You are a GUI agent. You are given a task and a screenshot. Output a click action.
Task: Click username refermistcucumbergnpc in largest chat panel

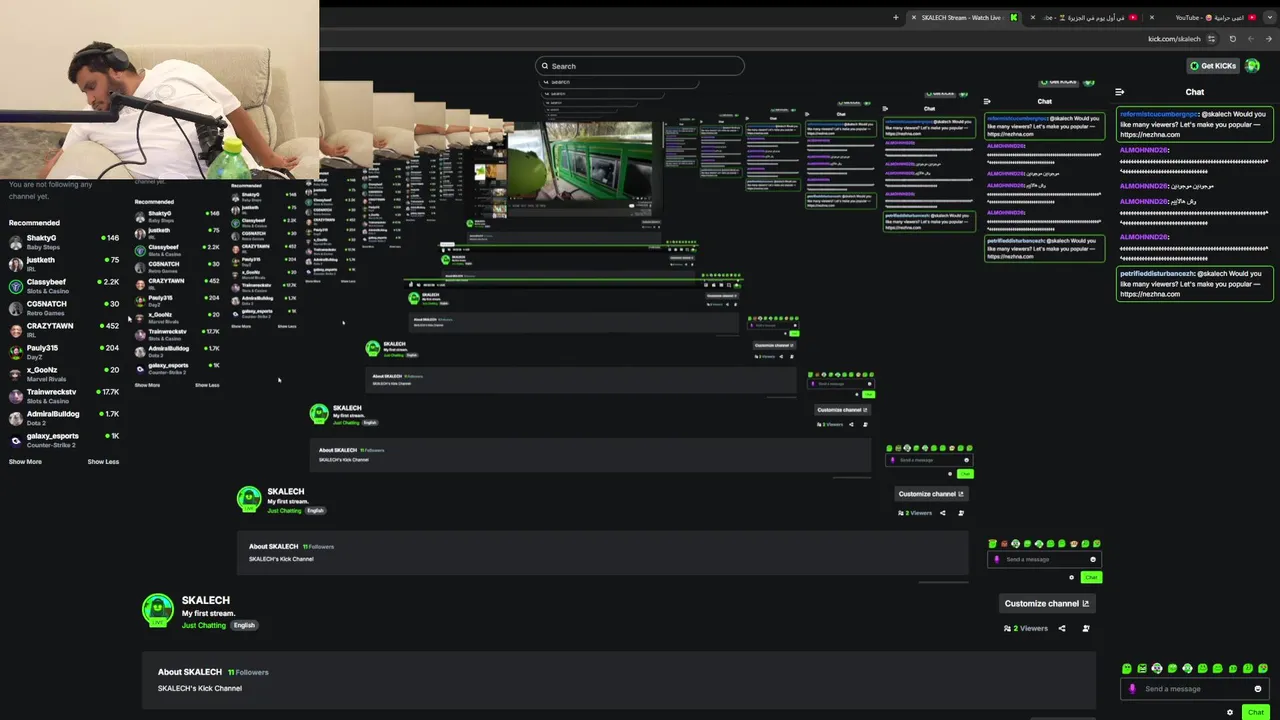[1158, 114]
